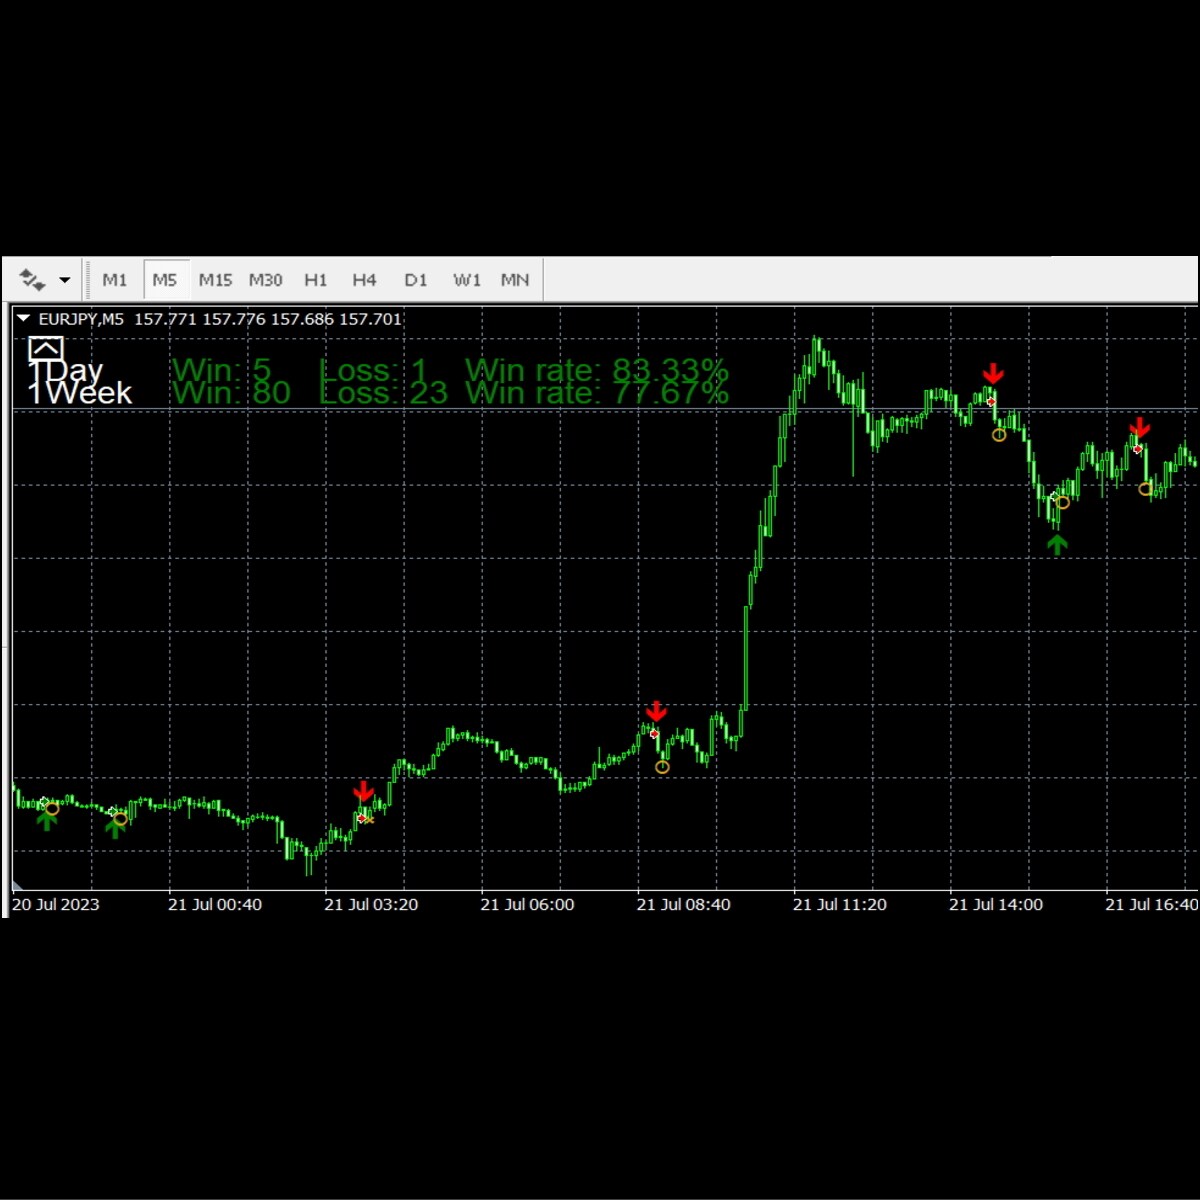Select the red sell arrow above 21 Jul 03:20
The width and height of the screenshot is (1200, 1200).
coord(363,792)
